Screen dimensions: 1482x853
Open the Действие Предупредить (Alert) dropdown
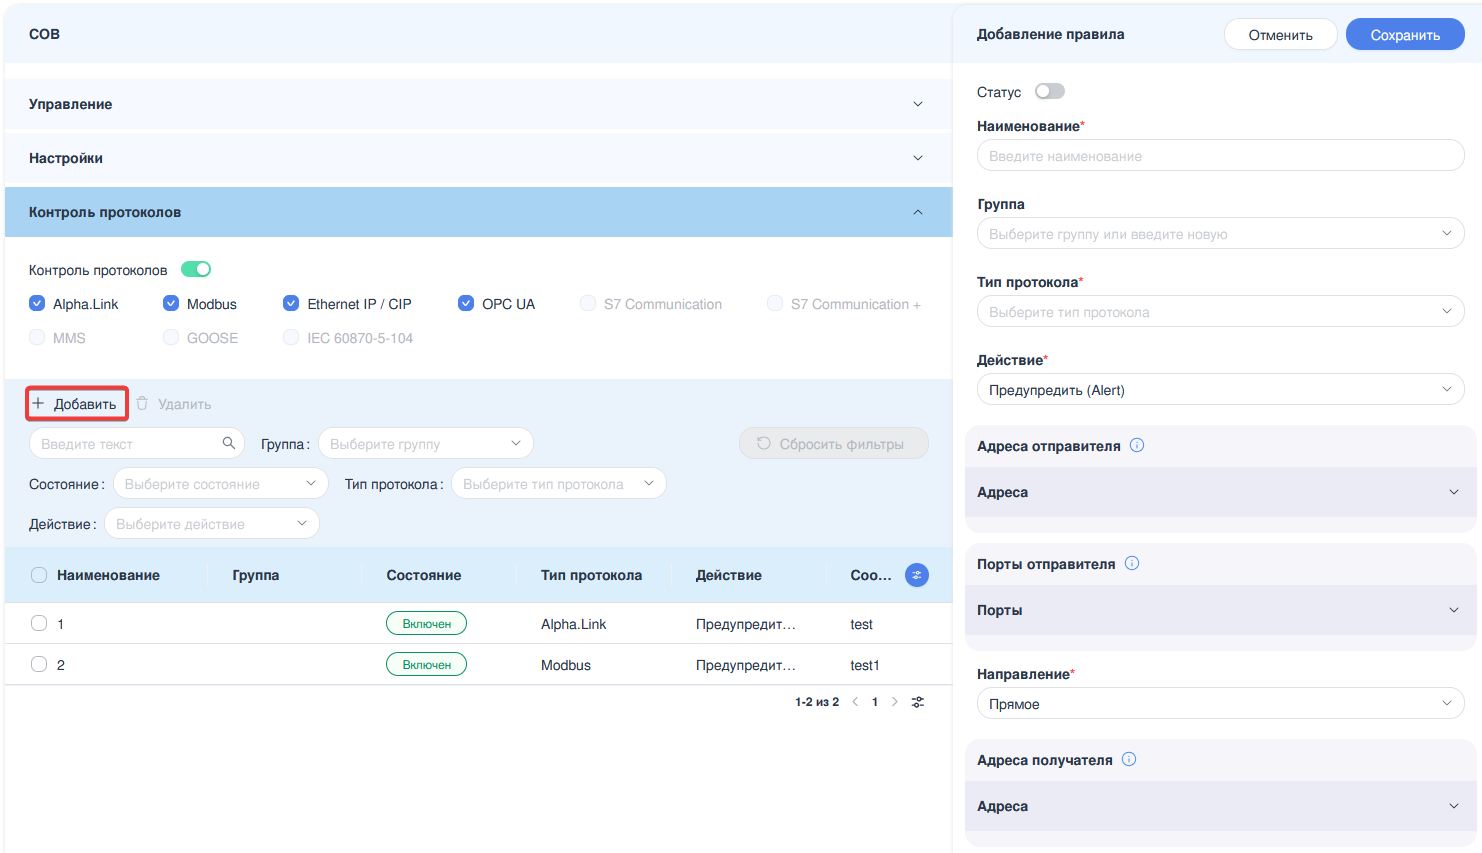[x=1220, y=390]
